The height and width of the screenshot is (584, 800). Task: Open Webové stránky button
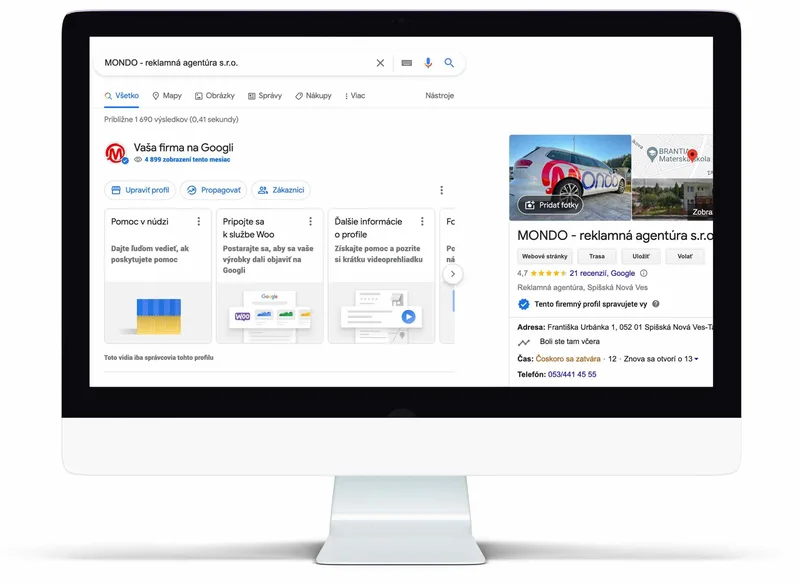[x=545, y=257]
